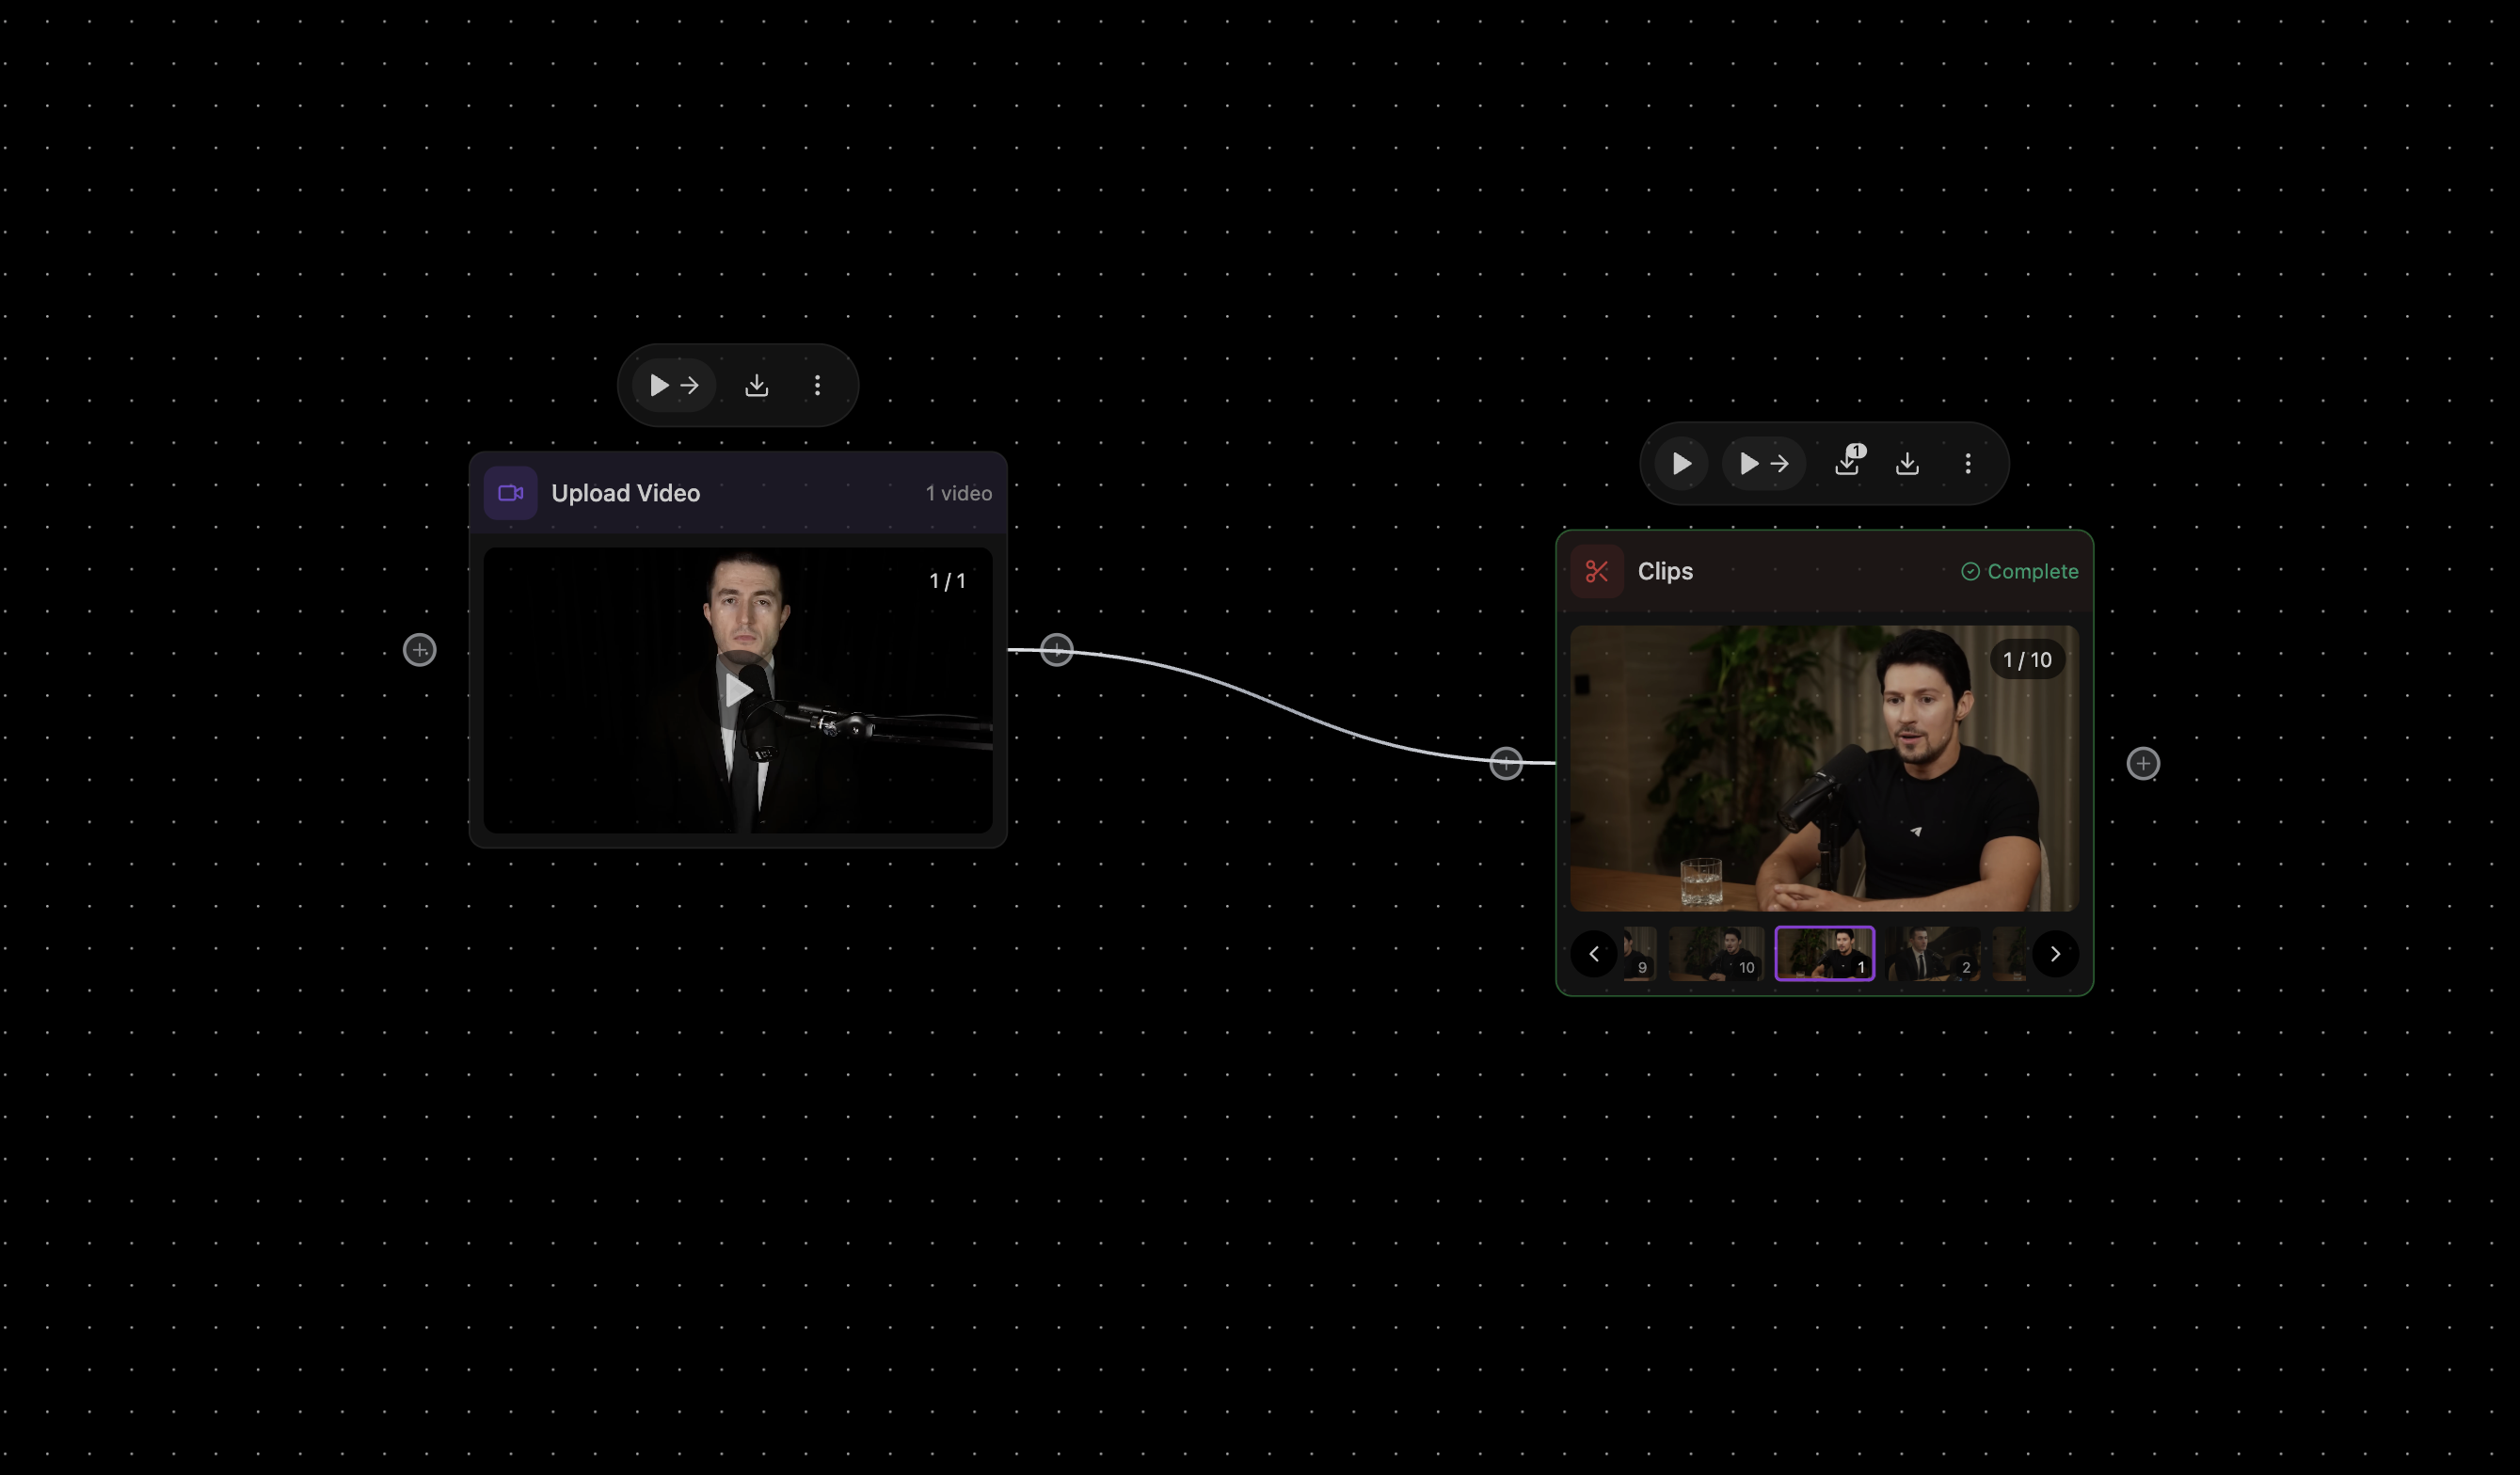The height and width of the screenshot is (1475, 2520).
Task: Click the plain download icon on the Clips toolbar
Action: tap(1907, 463)
